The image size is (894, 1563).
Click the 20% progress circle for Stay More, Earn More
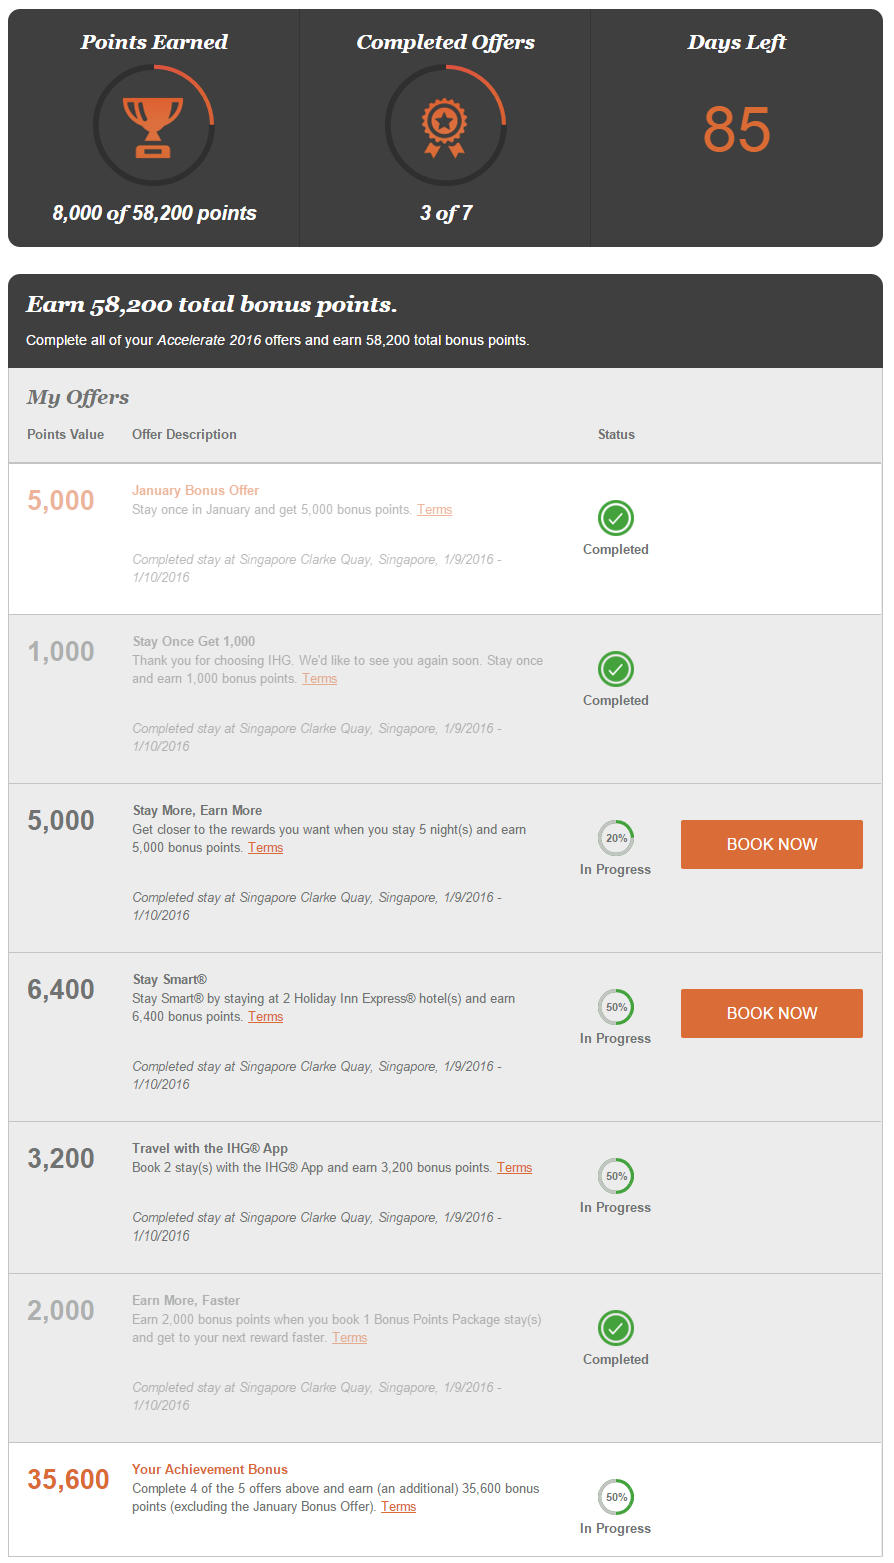616,838
